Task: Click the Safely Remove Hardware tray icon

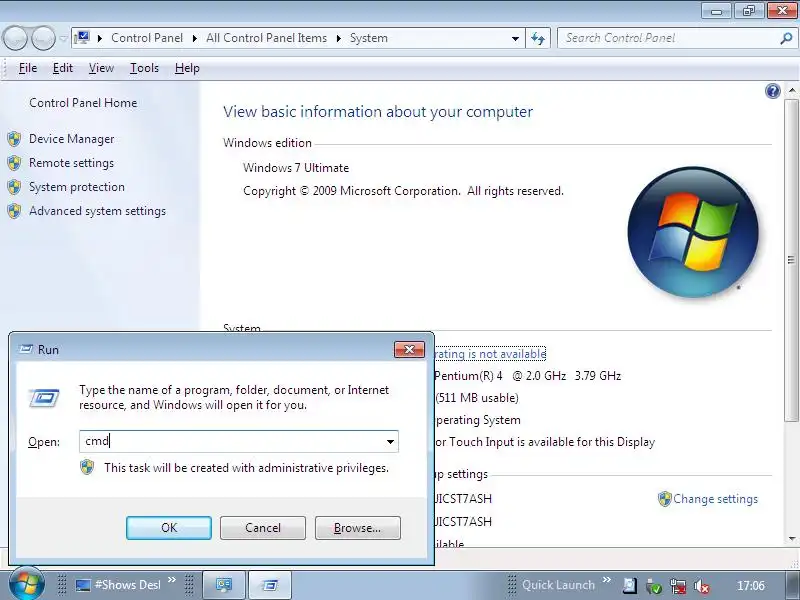Action: pos(654,586)
